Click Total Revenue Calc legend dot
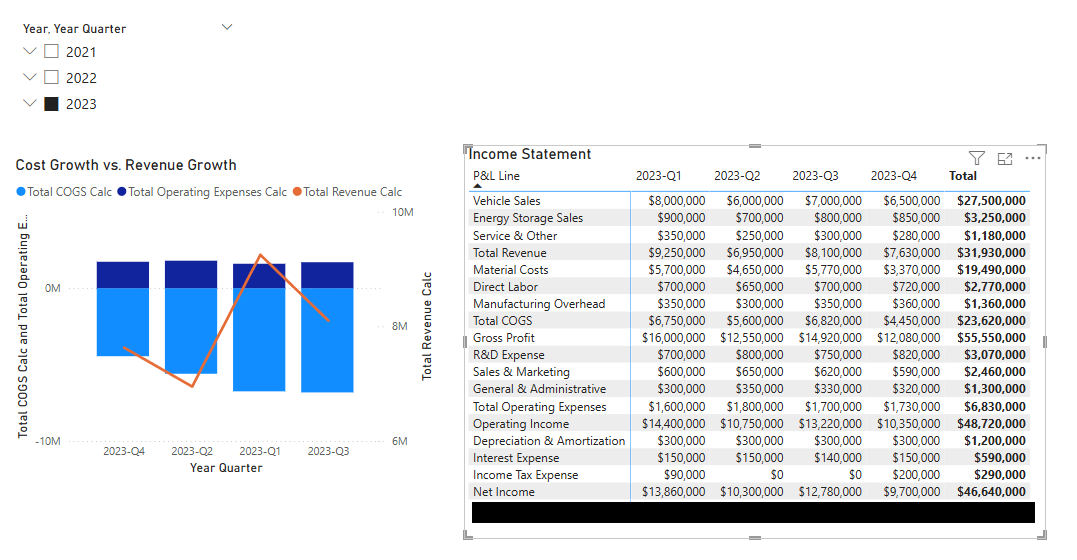Image resolution: width=1077 pixels, height=560 pixels. click(297, 192)
